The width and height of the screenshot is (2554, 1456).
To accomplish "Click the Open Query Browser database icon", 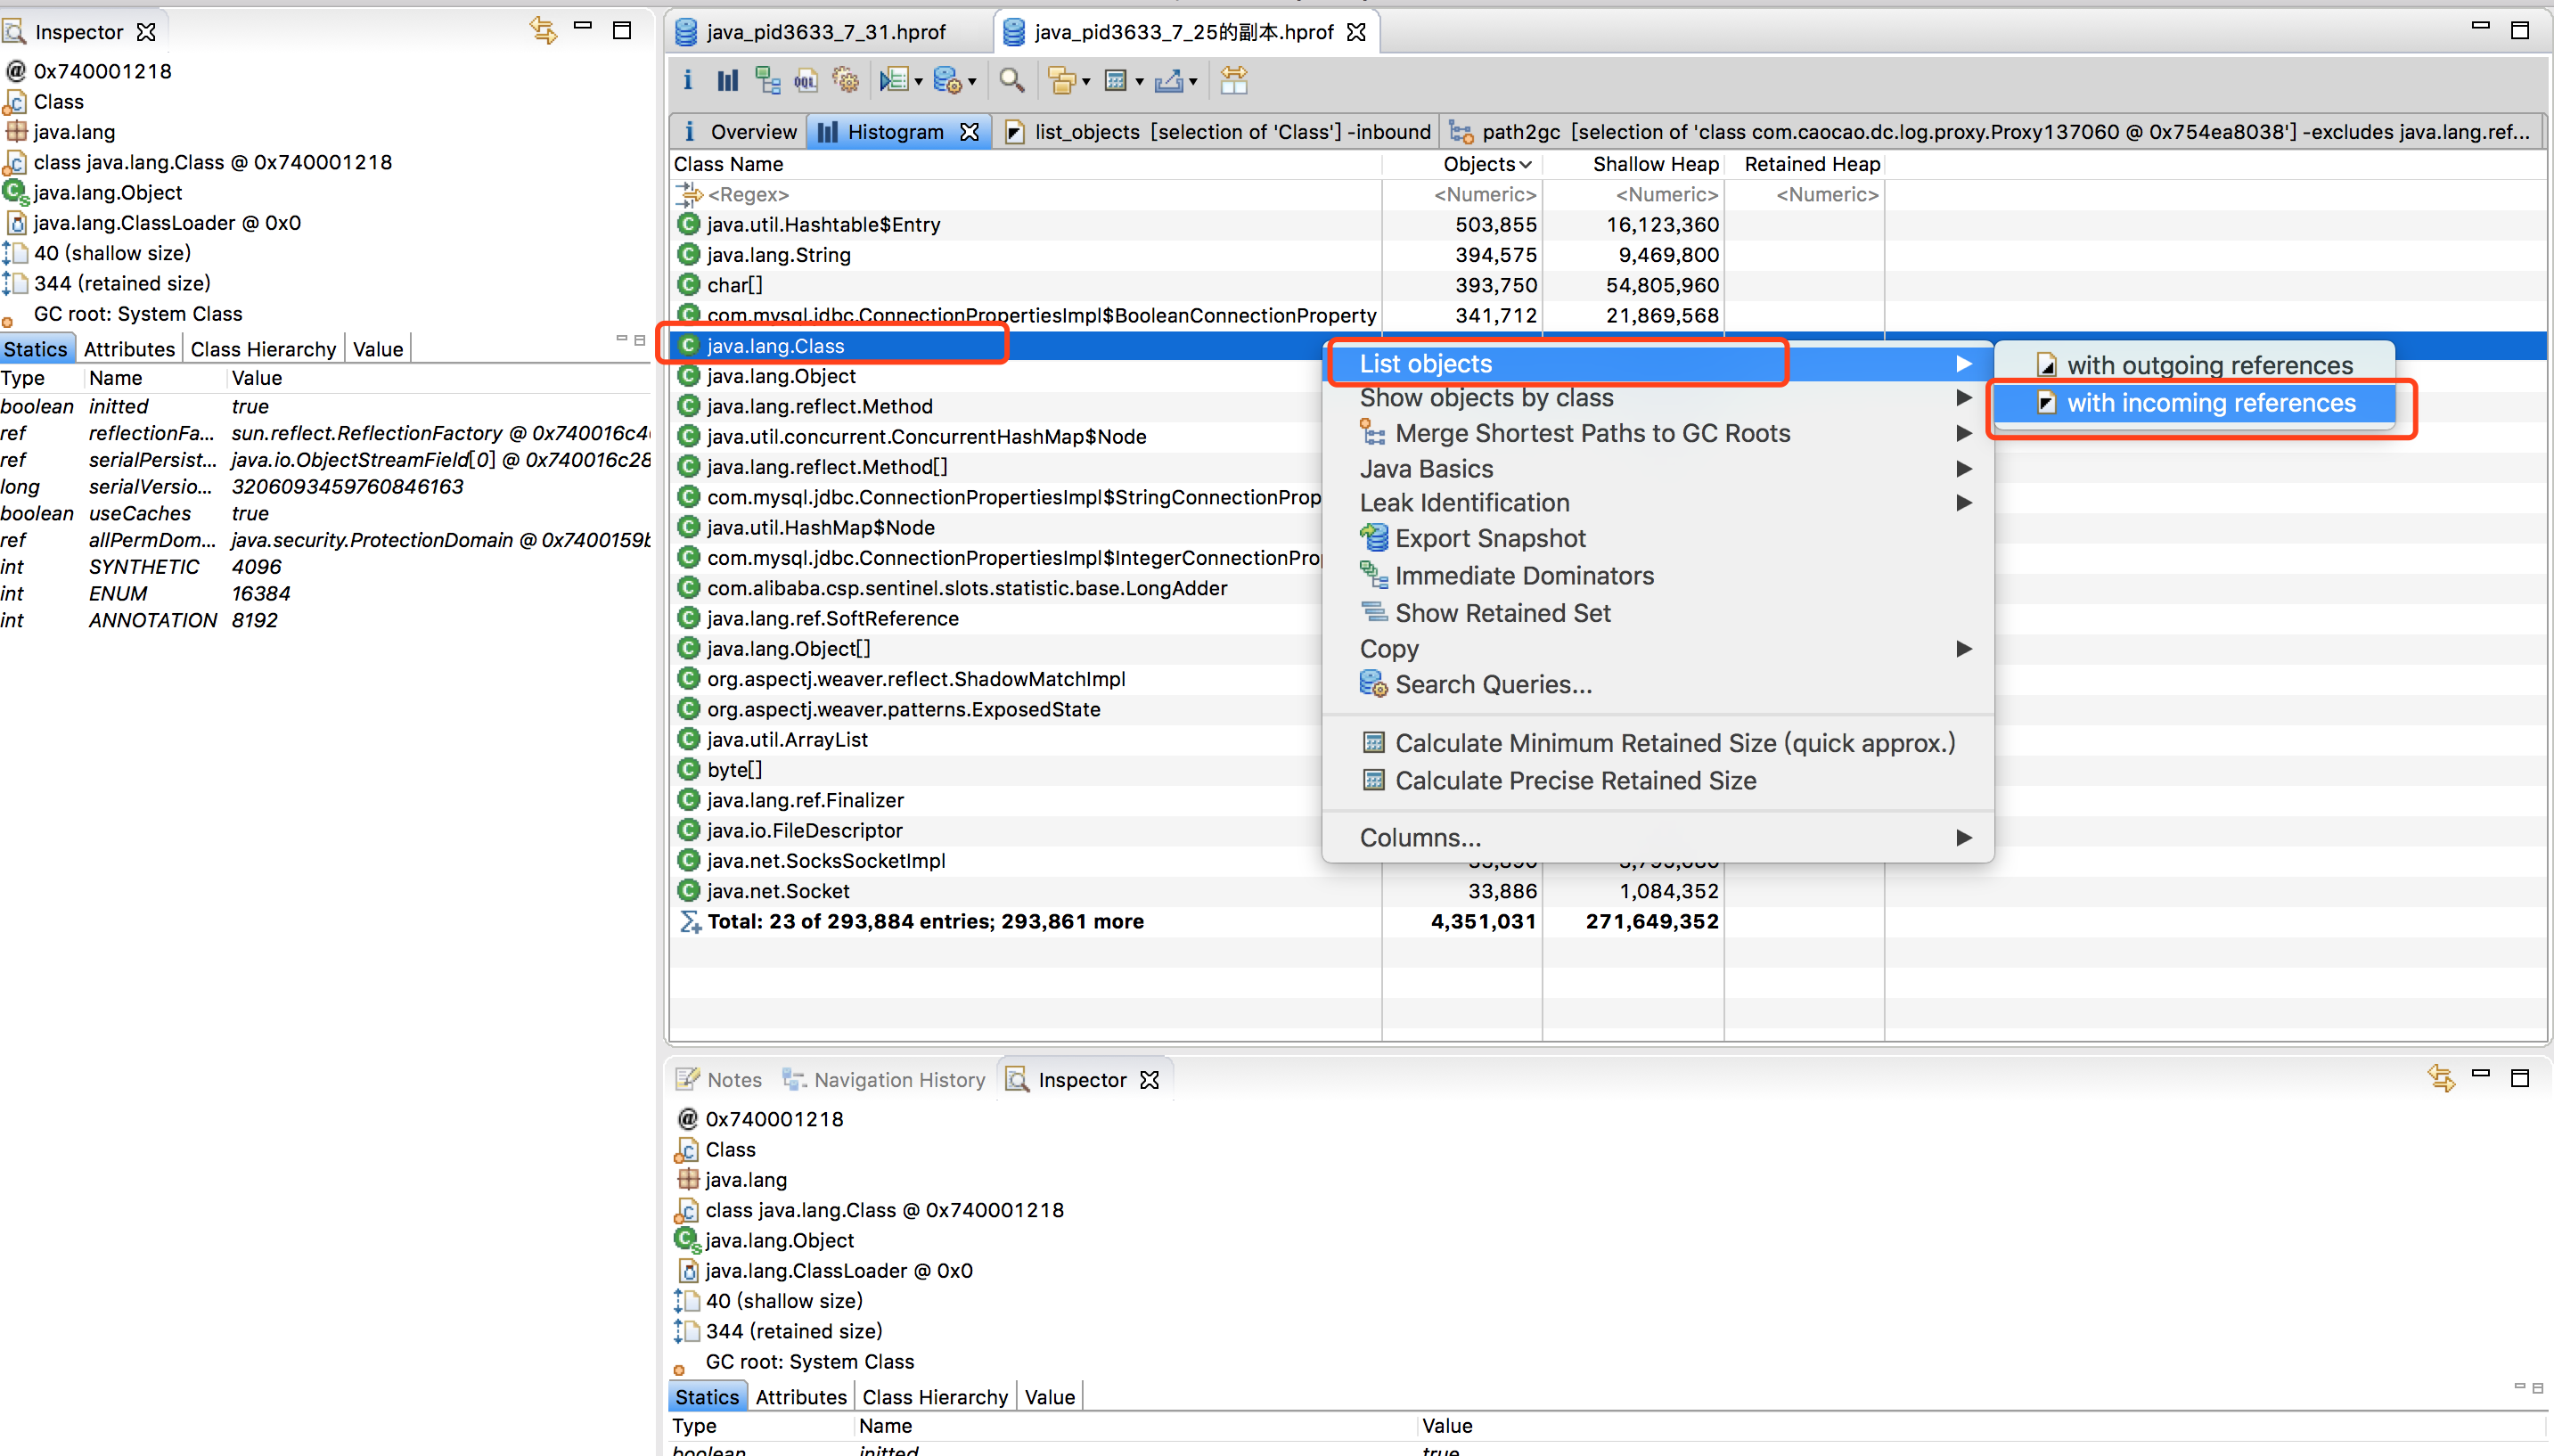I will (946, 80).
